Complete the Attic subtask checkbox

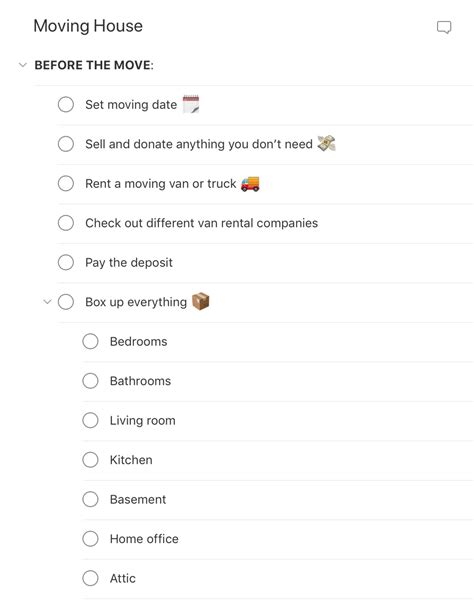pos(90,578)
